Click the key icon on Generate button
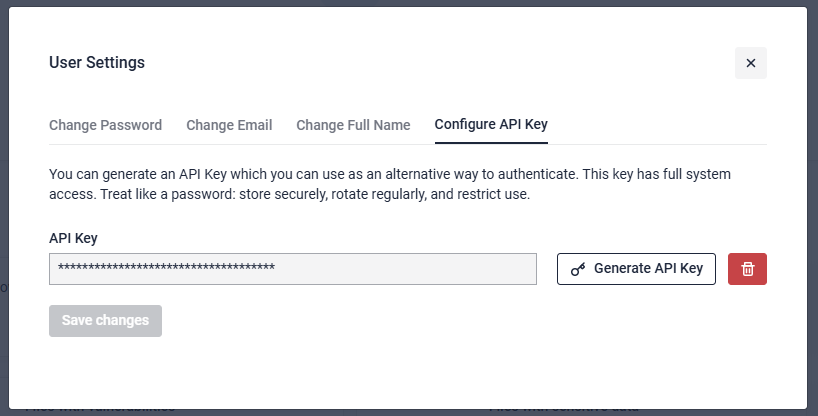818x416 pixels. point(578,269)
